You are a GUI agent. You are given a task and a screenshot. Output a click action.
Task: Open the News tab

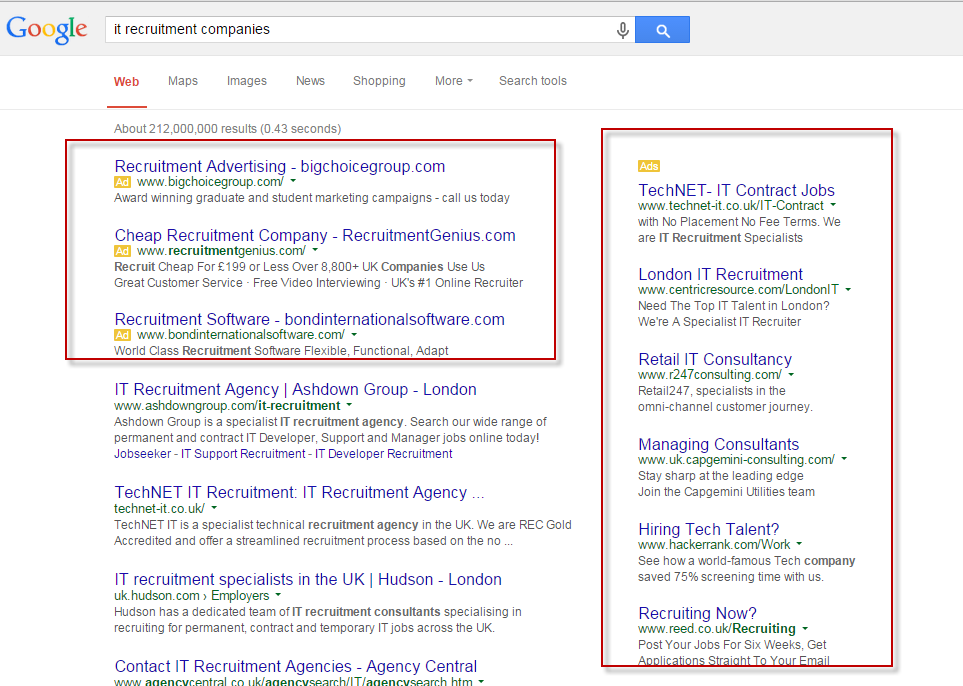click(310, 81)
